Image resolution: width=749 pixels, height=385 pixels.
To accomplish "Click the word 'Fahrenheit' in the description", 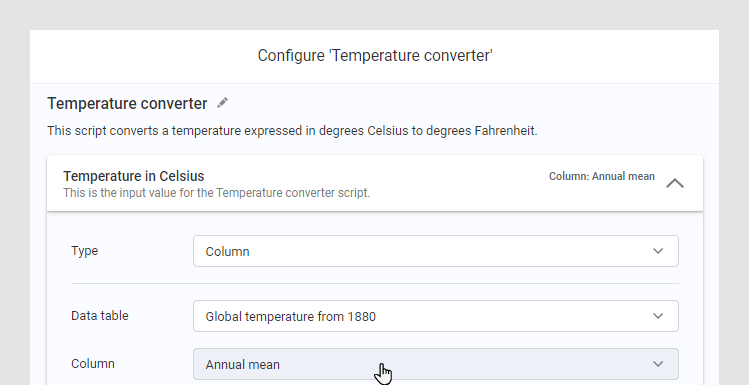I will click(x=506, y=131).
